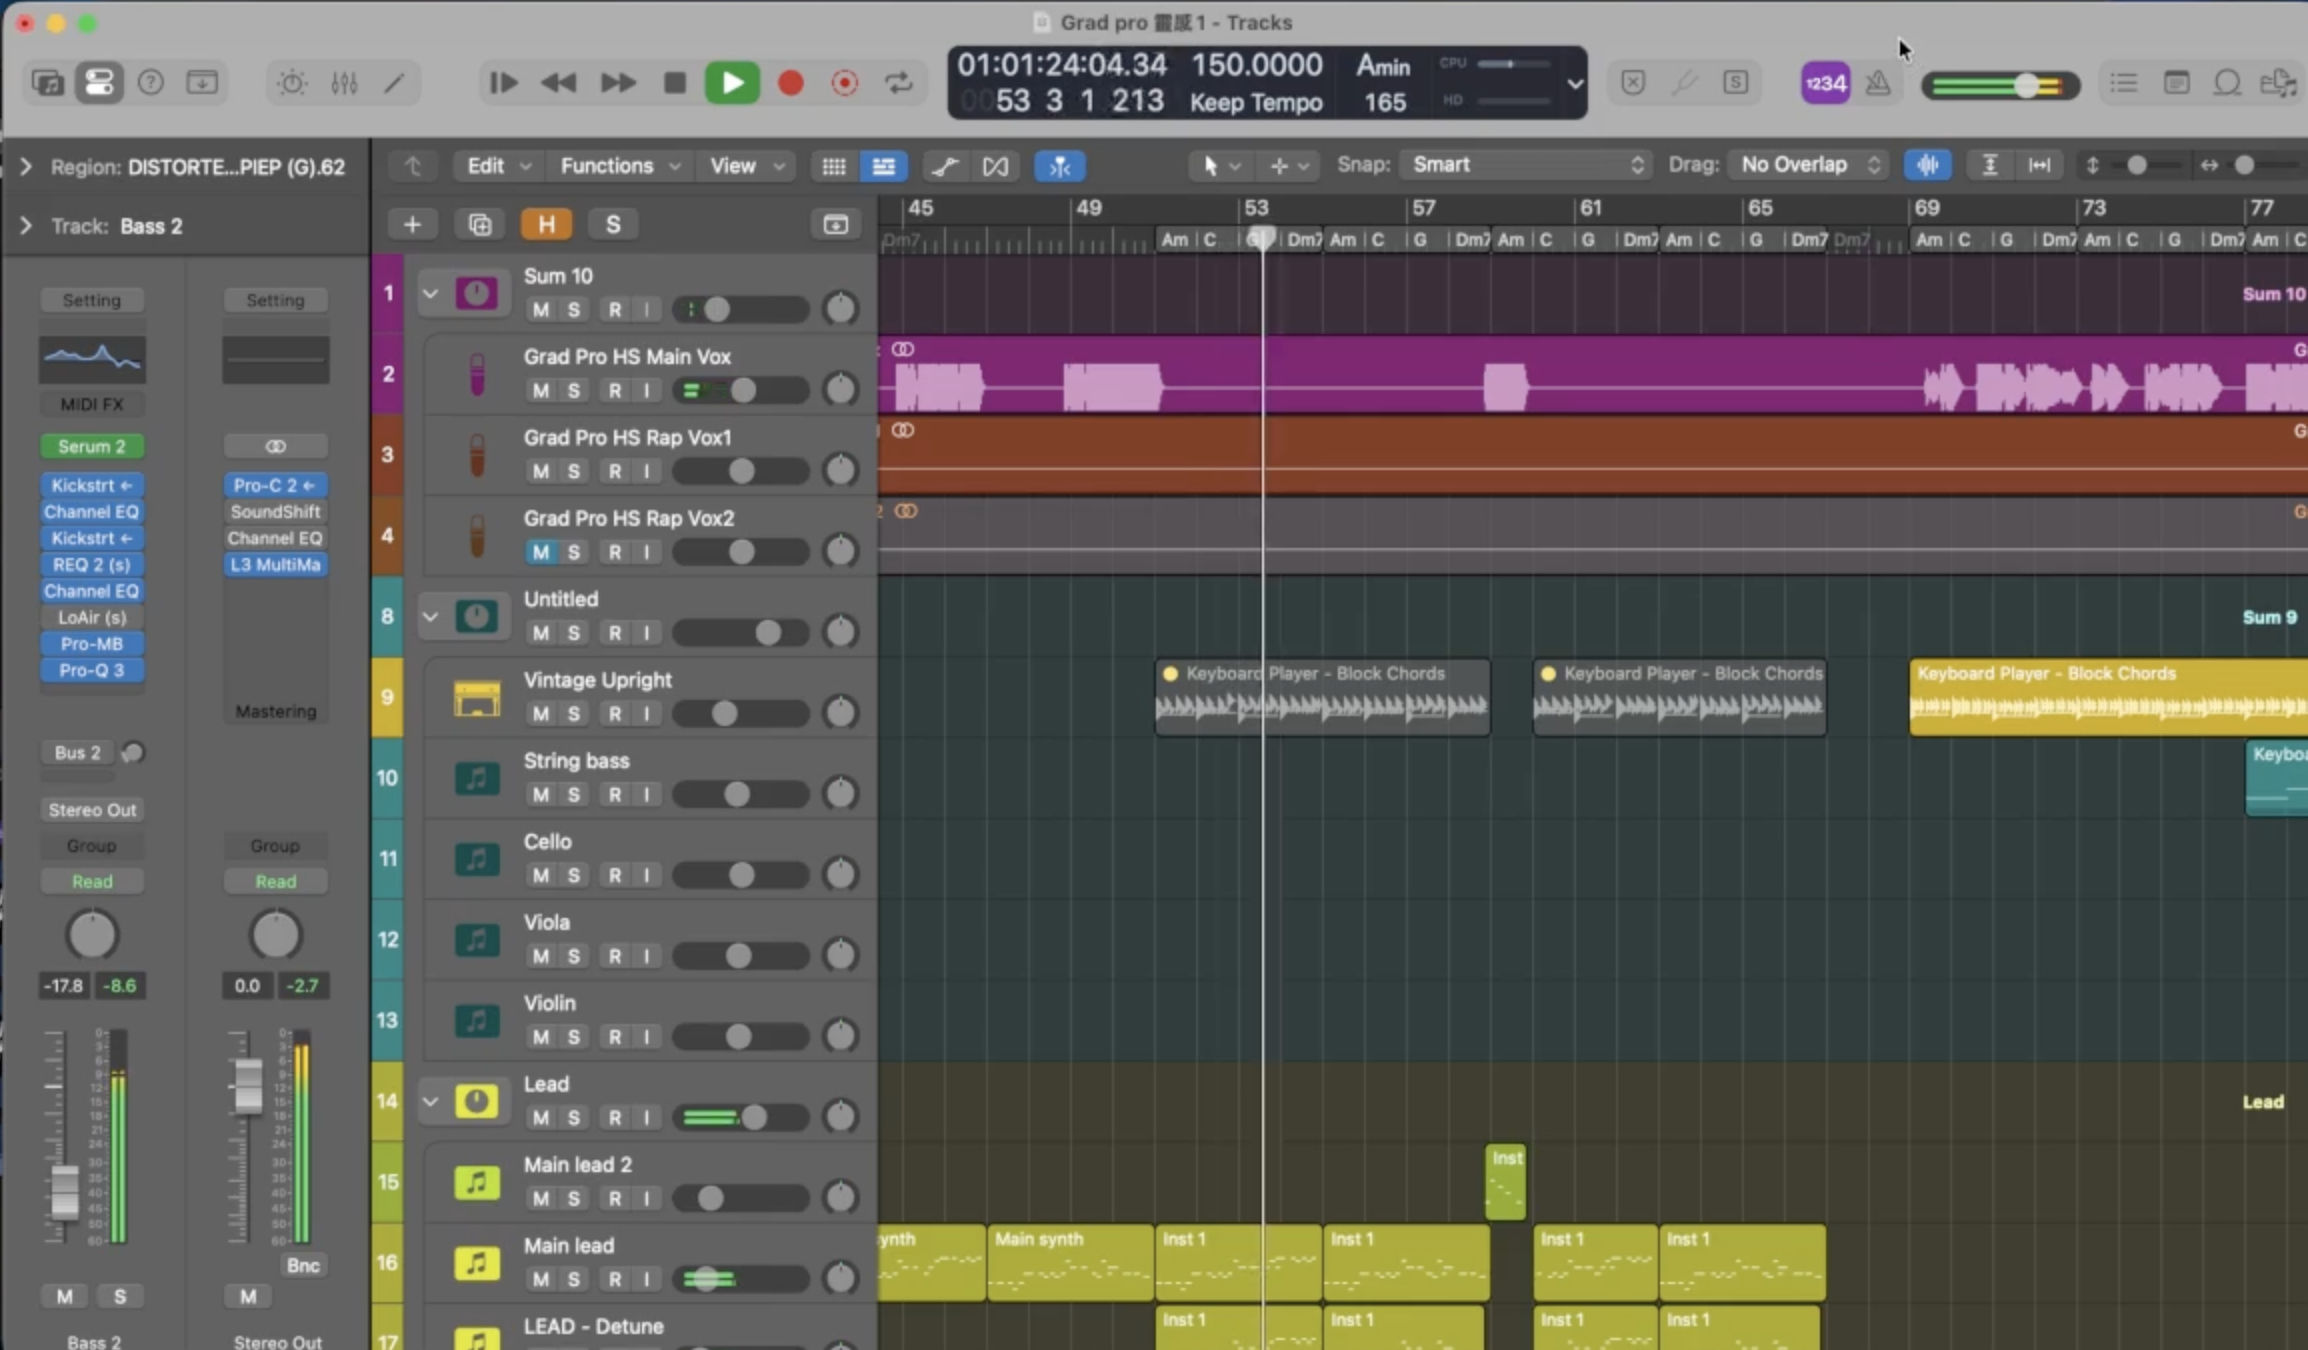
Task: Open the Library panel icon
Action: [47, 83]
